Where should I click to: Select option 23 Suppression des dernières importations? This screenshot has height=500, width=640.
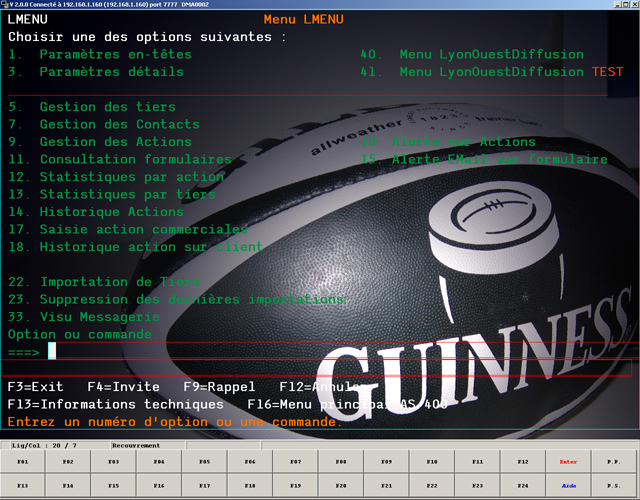pyautogui.click(x=176, y=300)
